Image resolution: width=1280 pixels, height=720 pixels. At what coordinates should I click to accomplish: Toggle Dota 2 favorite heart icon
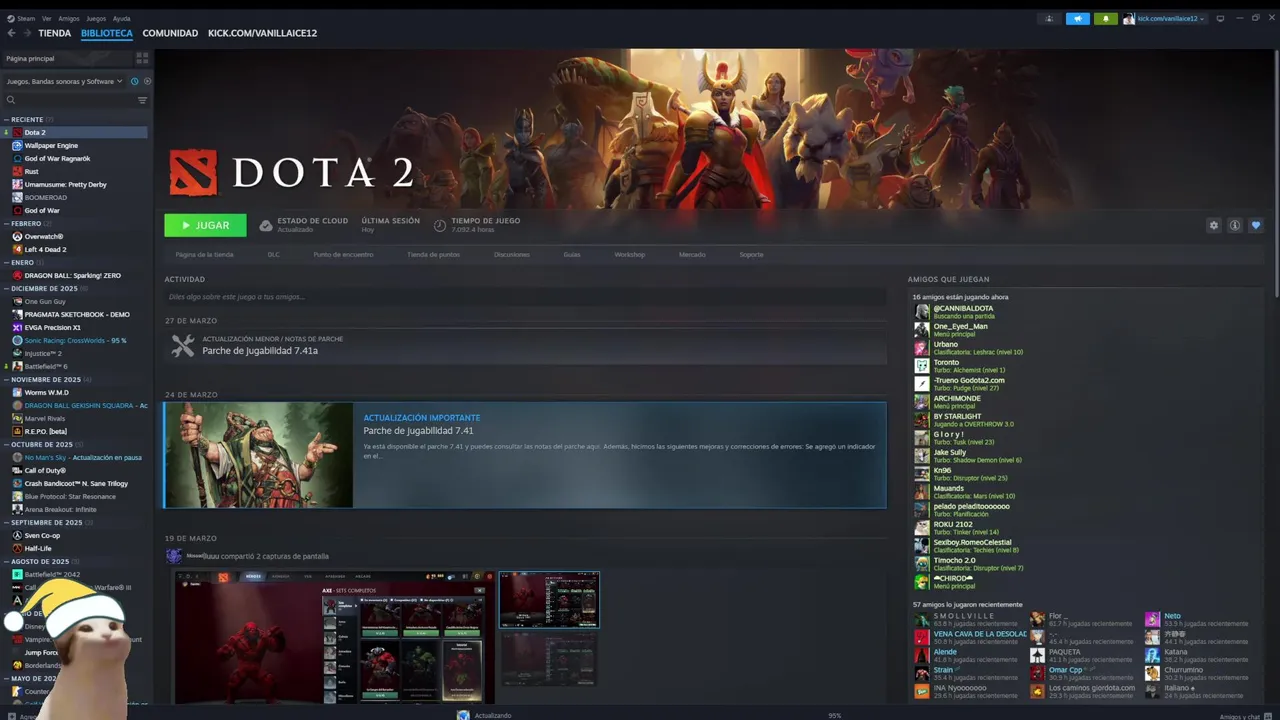pos(1256,225)
